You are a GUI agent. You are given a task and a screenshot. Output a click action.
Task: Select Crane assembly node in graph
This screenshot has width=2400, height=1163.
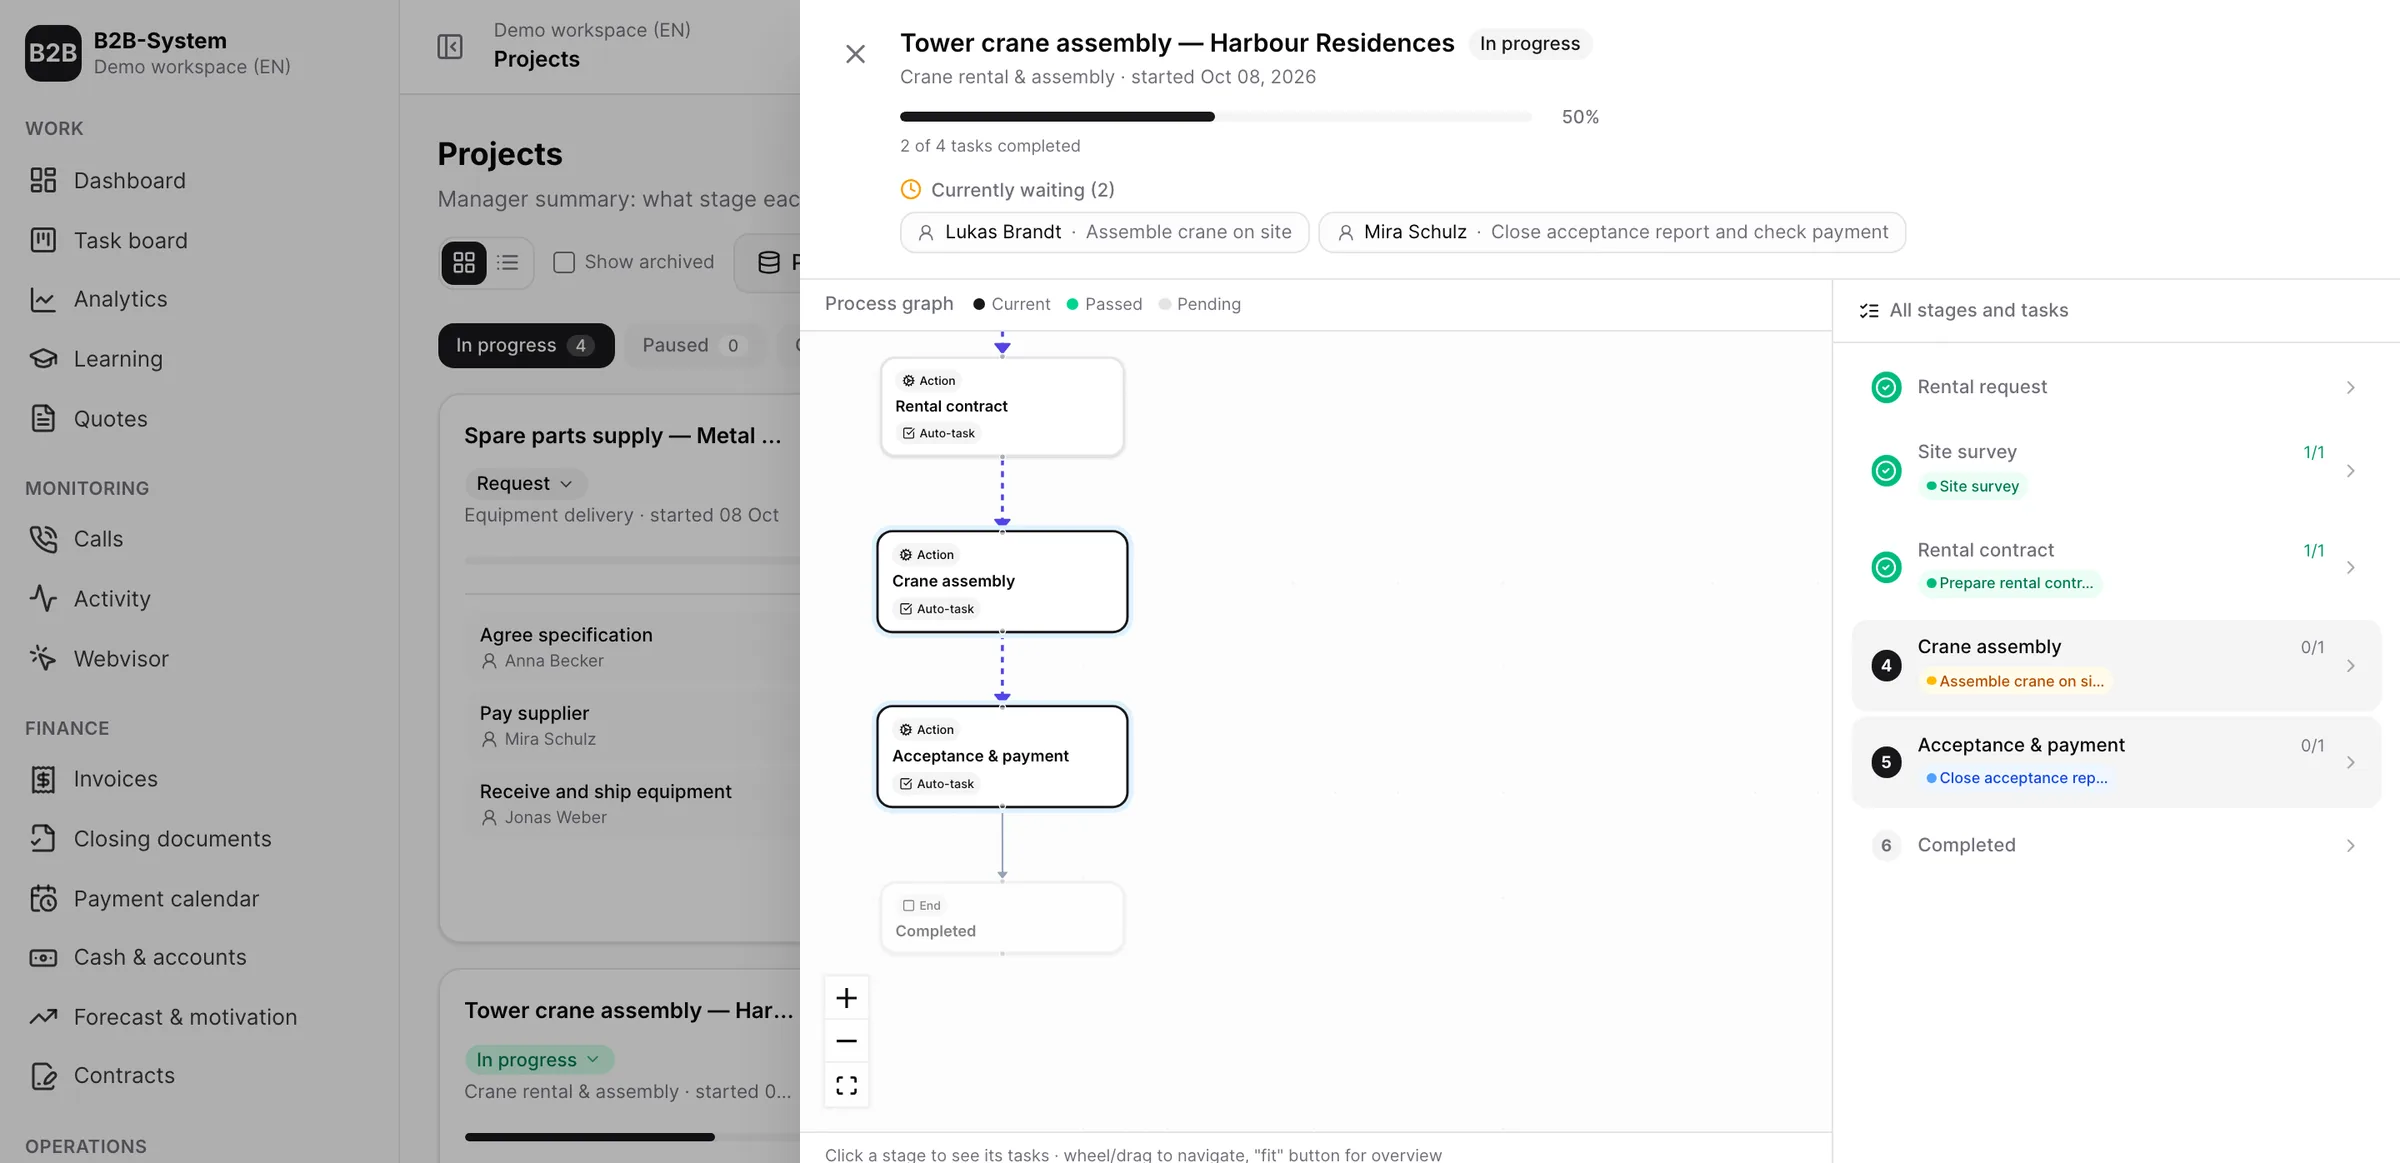pyautogui.click(x=1002, y=582)
